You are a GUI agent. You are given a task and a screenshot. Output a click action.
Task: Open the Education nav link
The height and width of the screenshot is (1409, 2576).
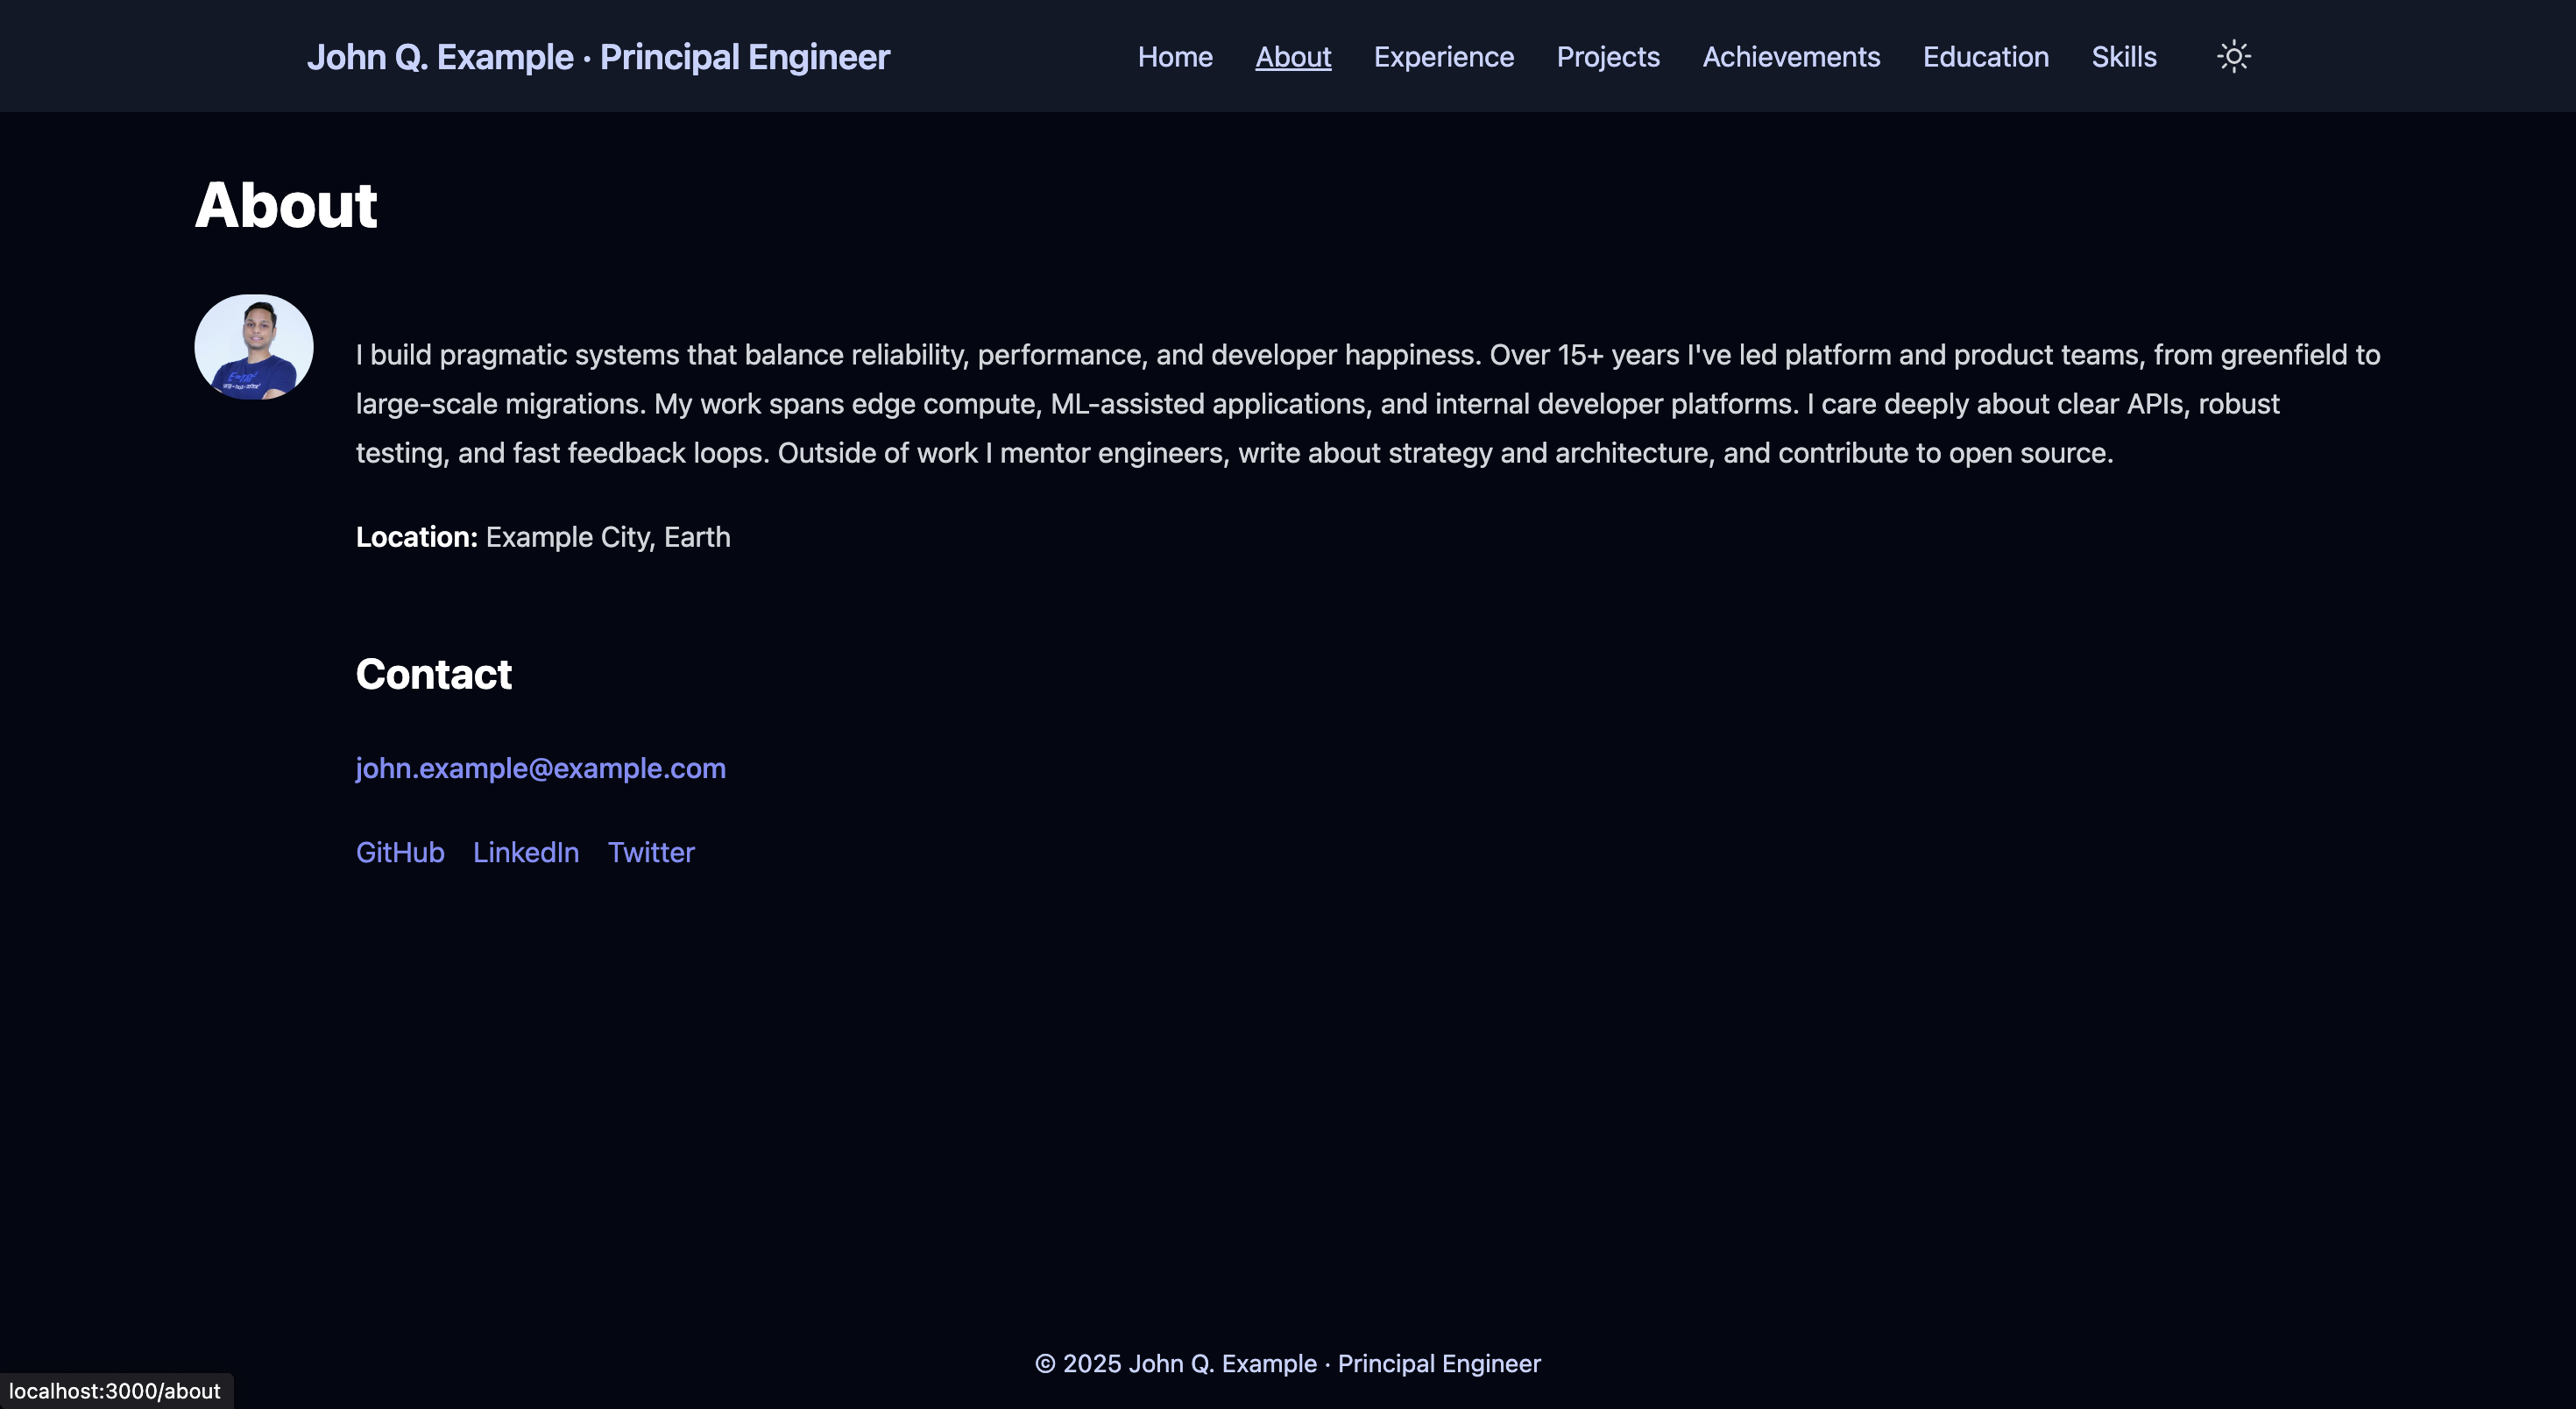pos(1985,57)
